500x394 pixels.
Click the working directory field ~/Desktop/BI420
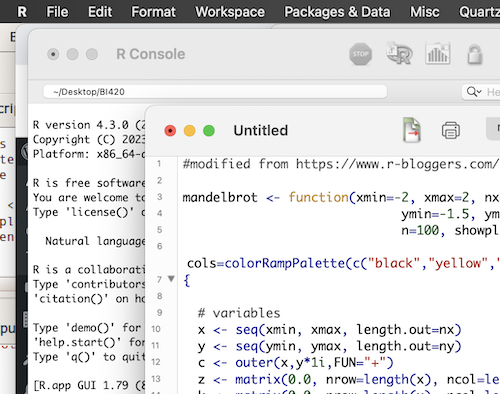point(215,92)
